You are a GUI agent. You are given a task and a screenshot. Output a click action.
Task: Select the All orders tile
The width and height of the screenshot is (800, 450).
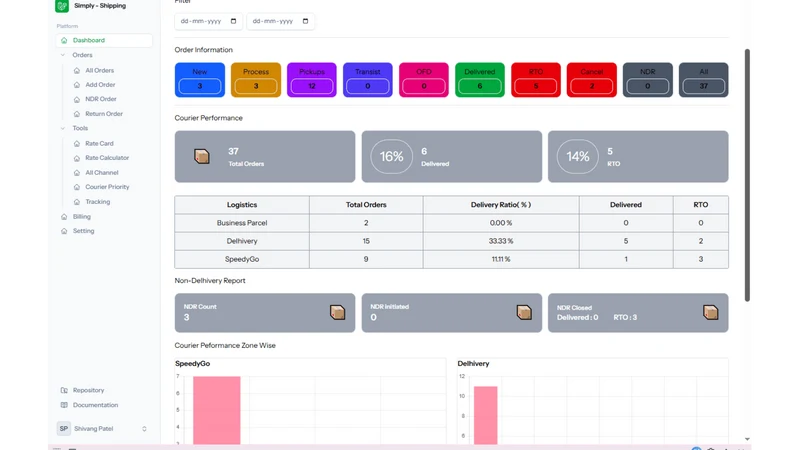coord(704,80)
